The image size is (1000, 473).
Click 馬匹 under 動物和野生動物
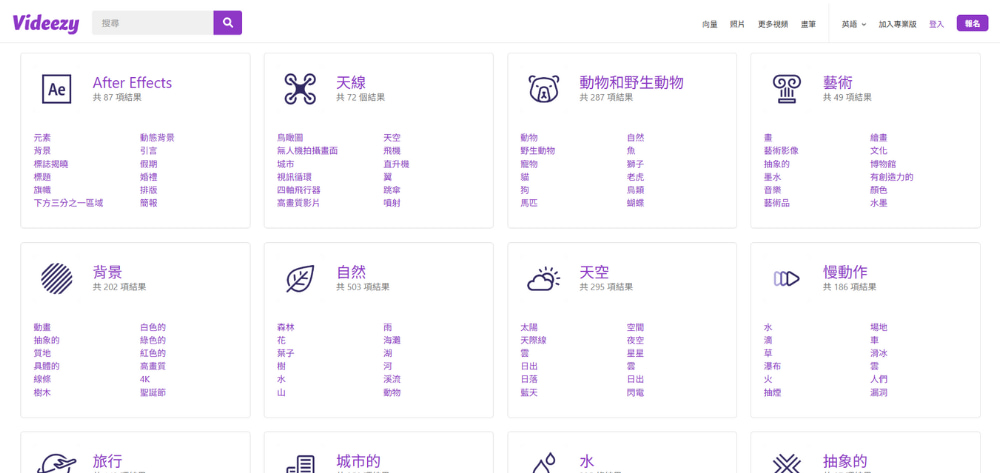coord(529,203)
